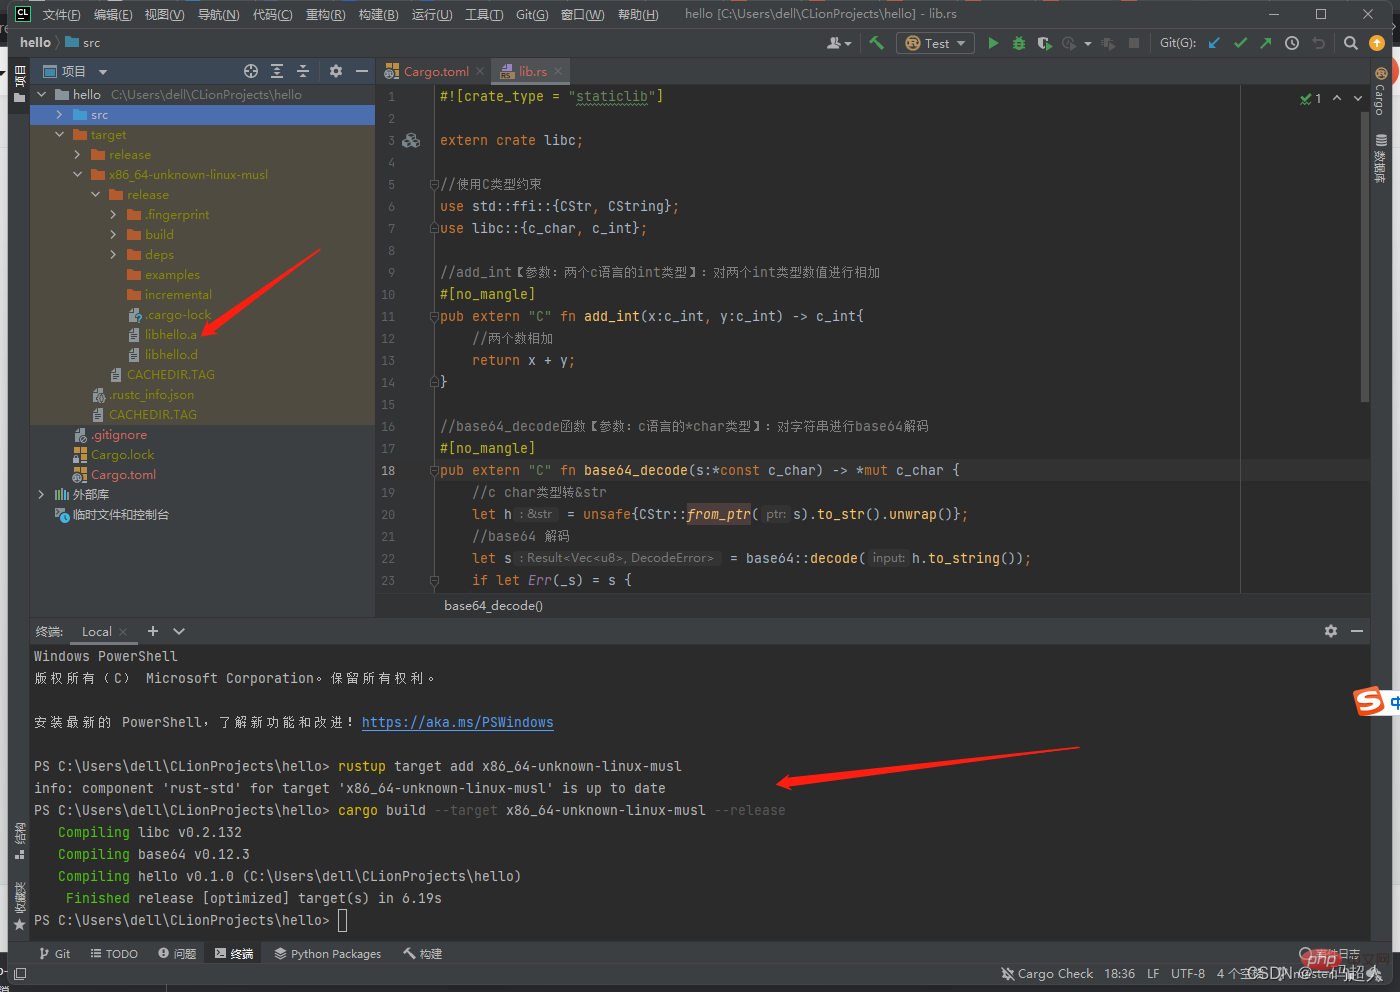Click the Git commit checkmark icon
The image size is (1400, 992).
click(x=1240, y=43)
